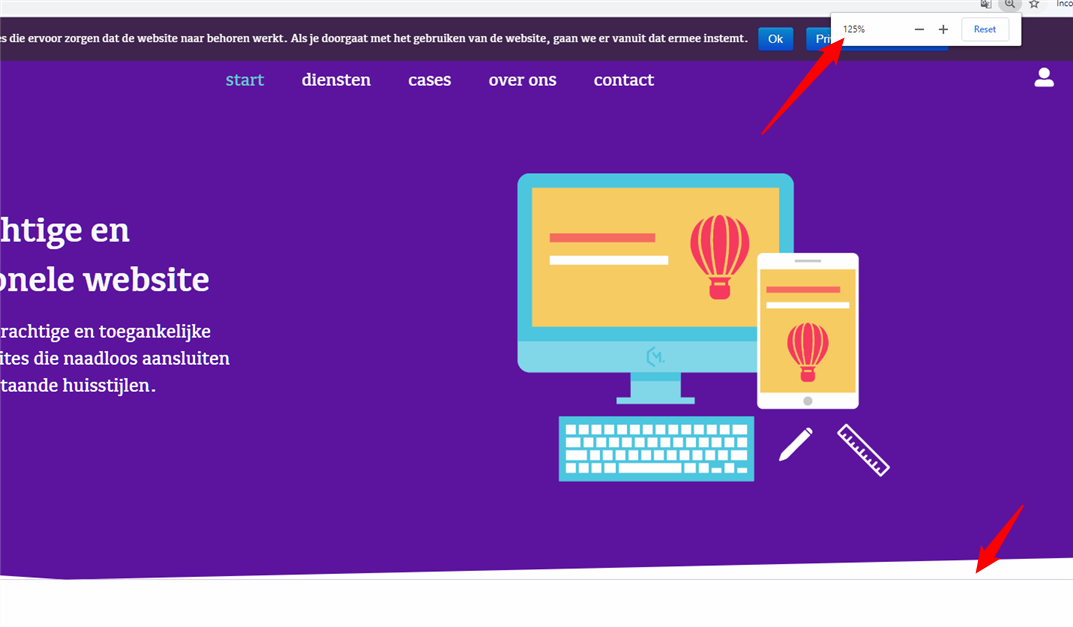
Task: Open the diensten menu item
Action: (x=336, y=80)
